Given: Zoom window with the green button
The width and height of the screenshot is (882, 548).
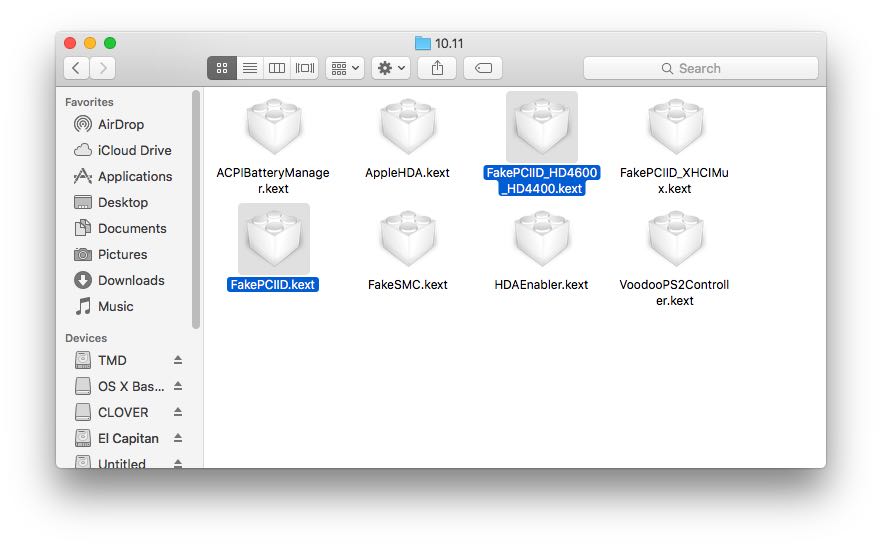Looking at the screenshot, I should 110,43.
